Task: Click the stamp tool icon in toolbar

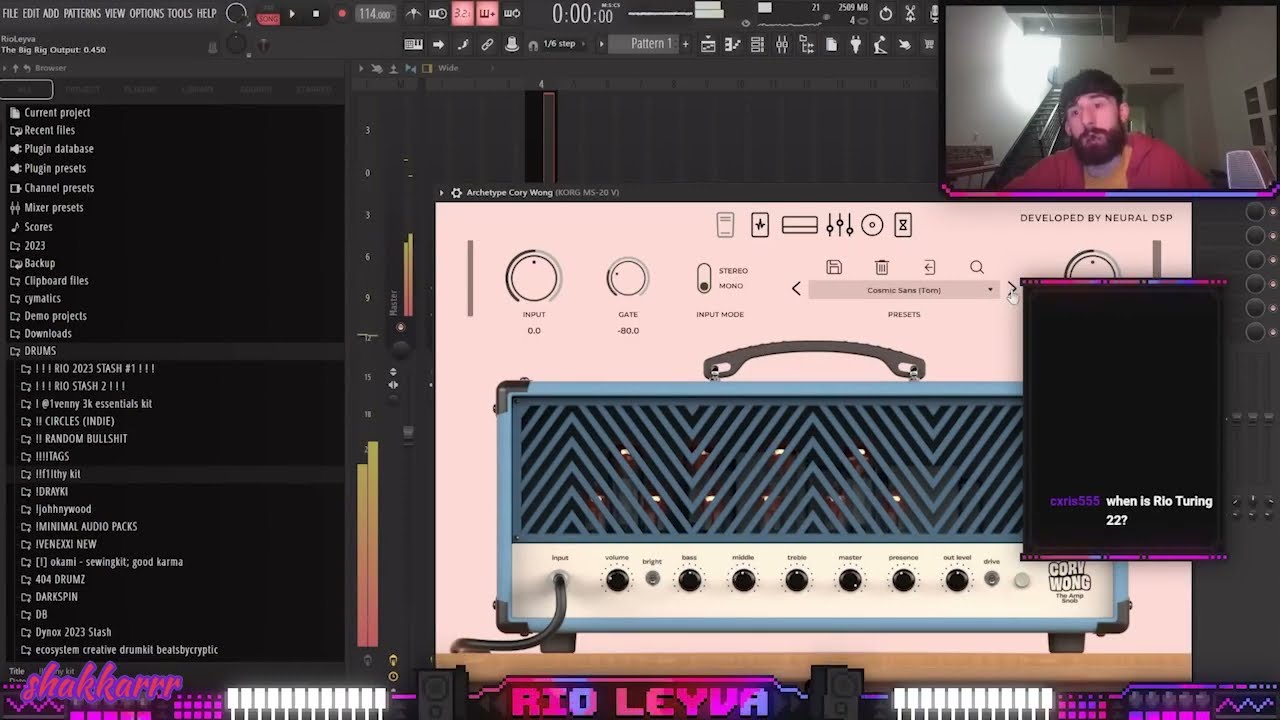Action: [x=511, y=44]
